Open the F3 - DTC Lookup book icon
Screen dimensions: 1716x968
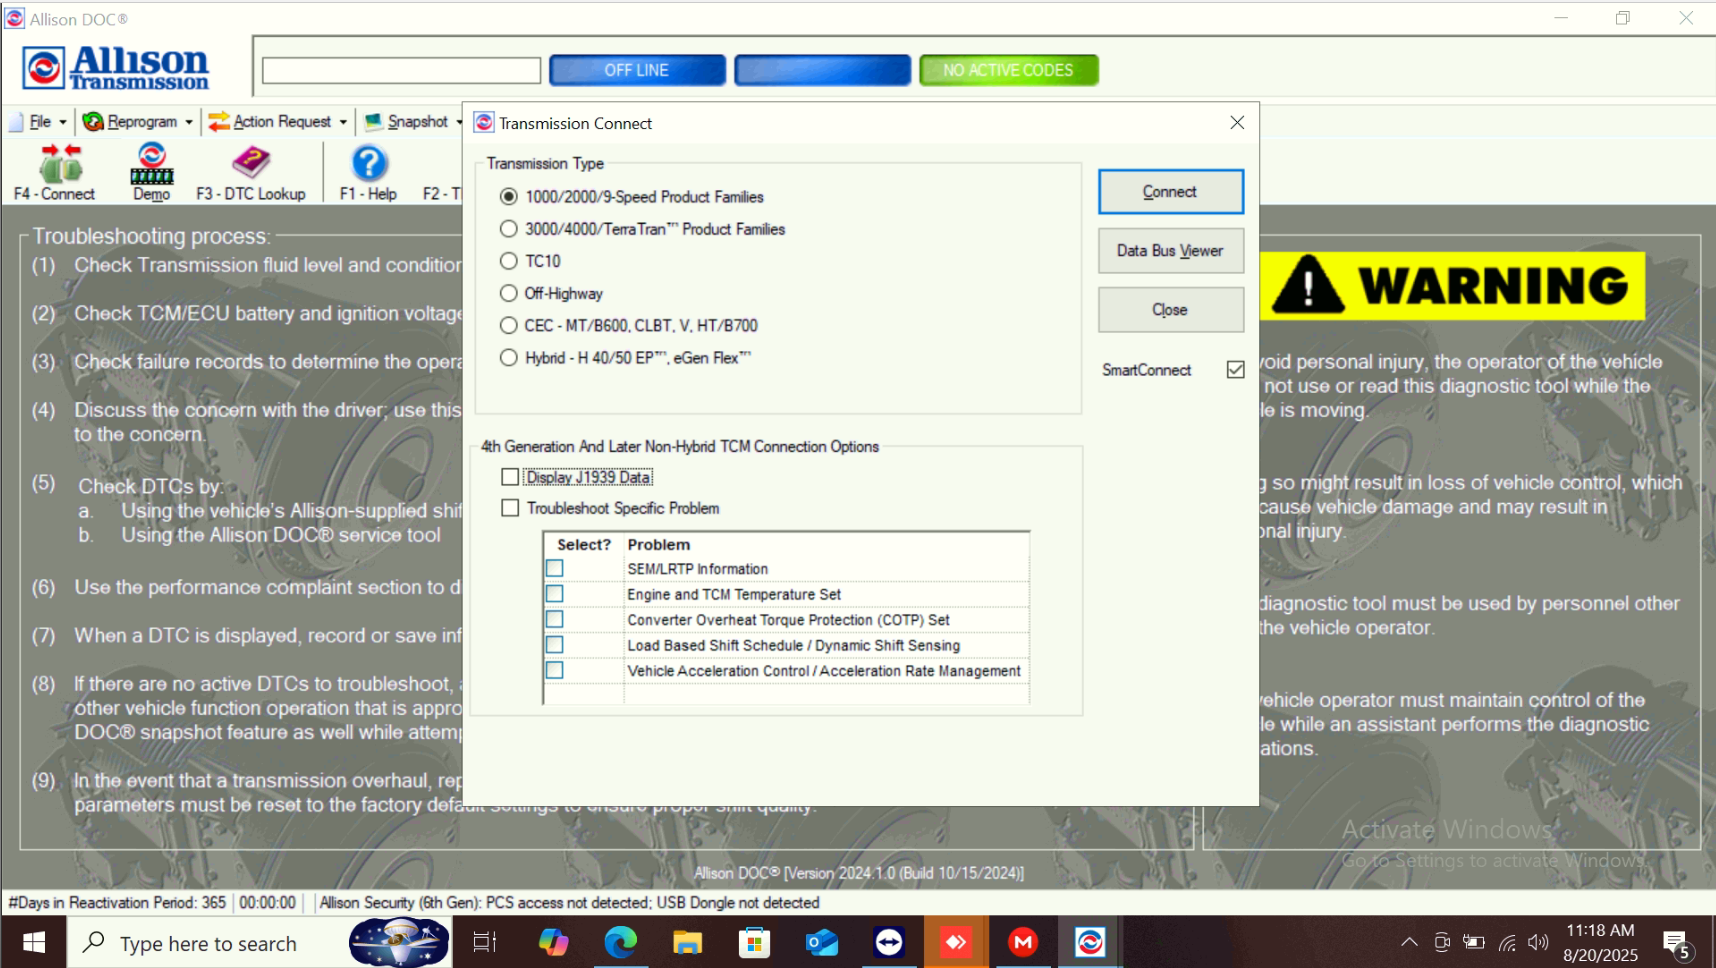[x=251, y=162]
